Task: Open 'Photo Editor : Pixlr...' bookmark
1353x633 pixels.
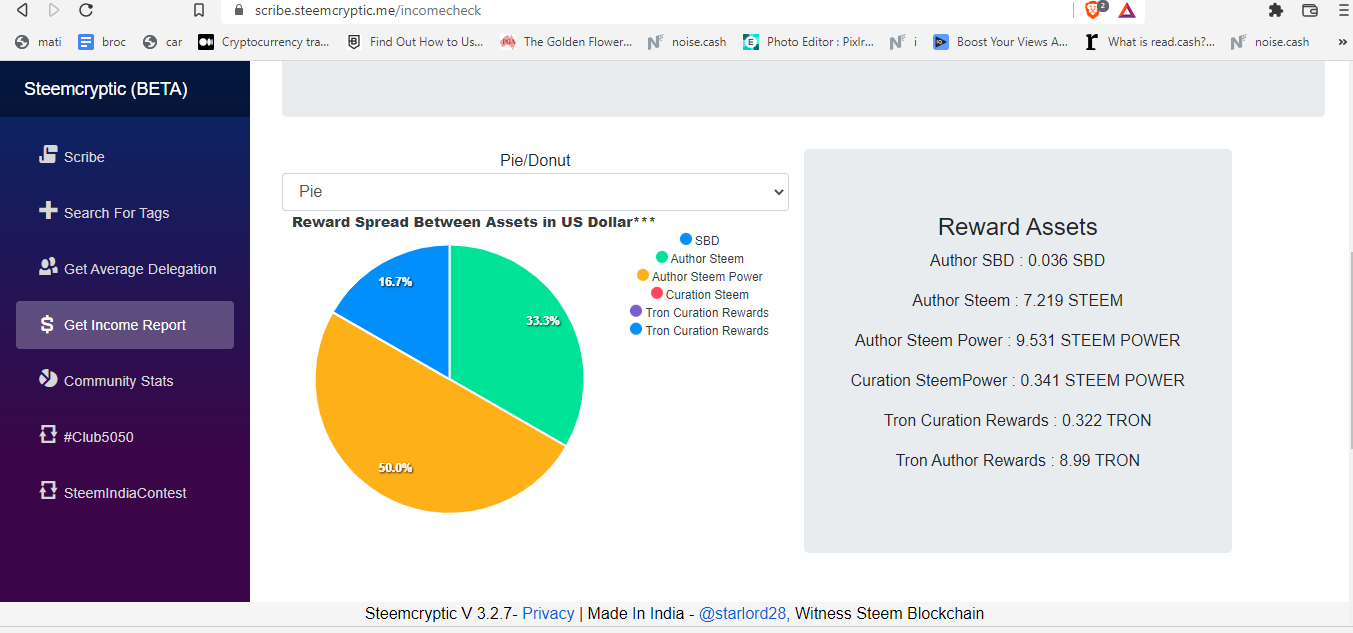Action: [x=809, y=42]
